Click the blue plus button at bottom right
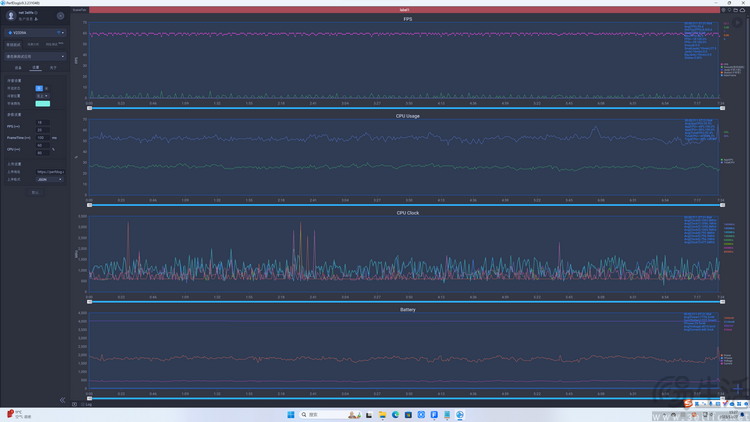 point(737,388)
